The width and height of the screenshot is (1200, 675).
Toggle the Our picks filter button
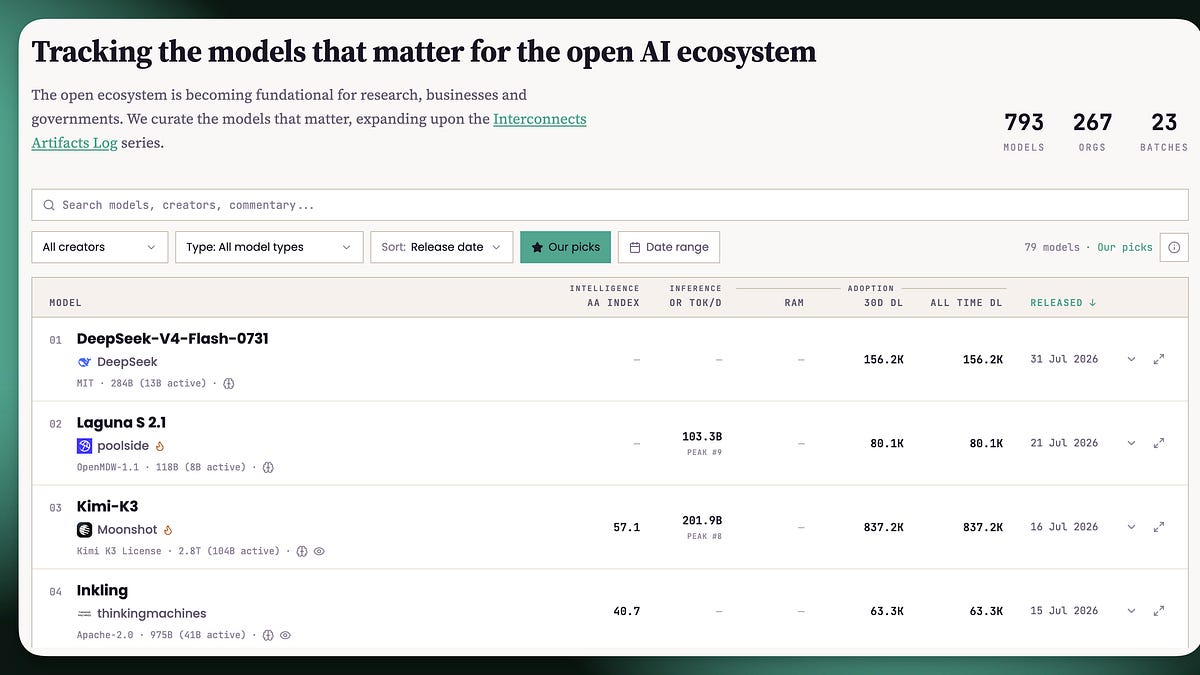tap(565, 247)
